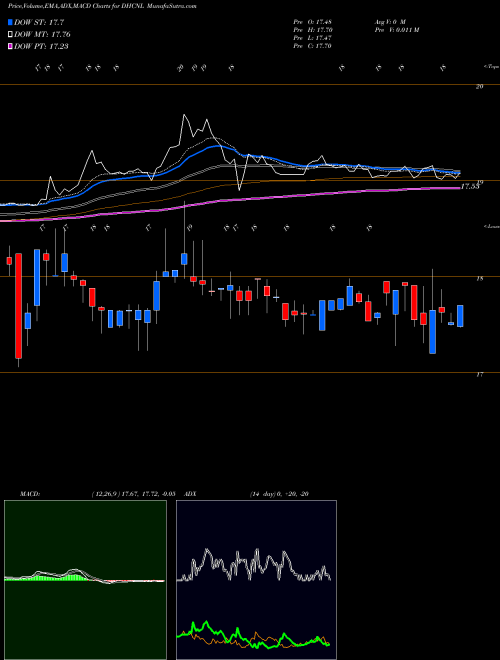Click the magenta DOW PT legend swatch
The height and width of the screenshot is (660, 500).
[x=11, y=46]
